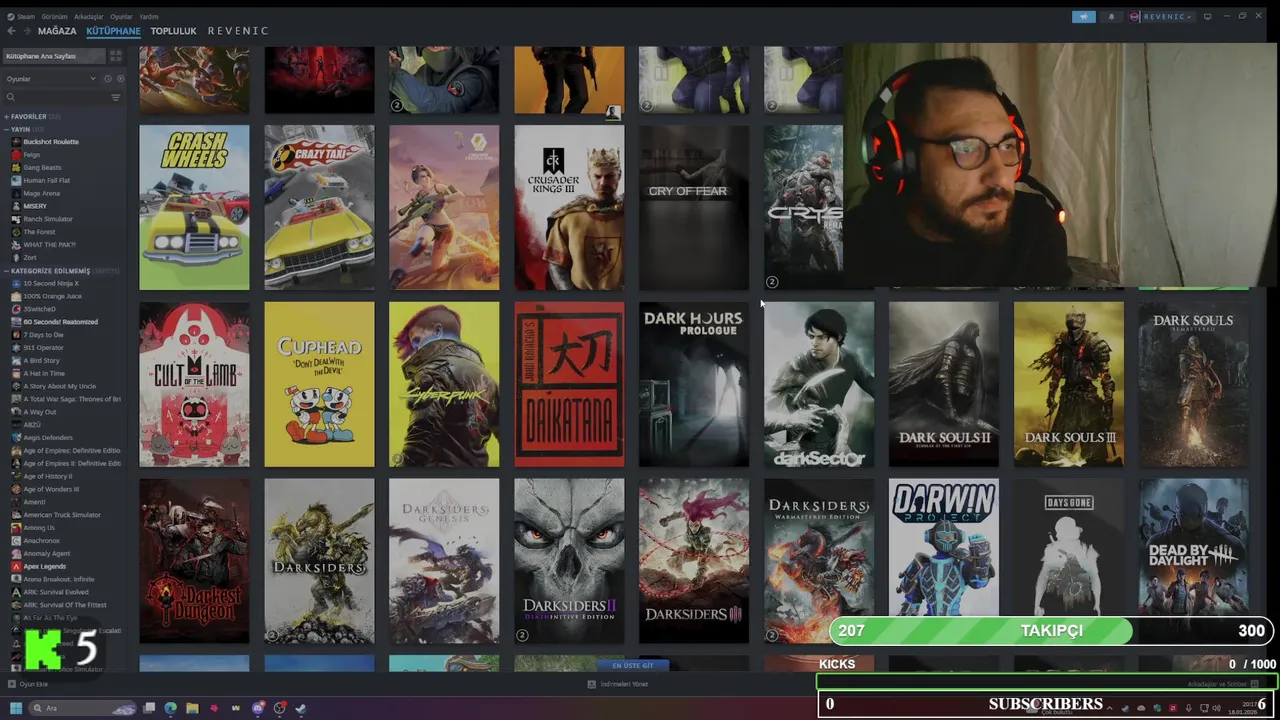Click the Windows taskbar search box
Screen dimensions: 1280x720
(x=83, y=708)
